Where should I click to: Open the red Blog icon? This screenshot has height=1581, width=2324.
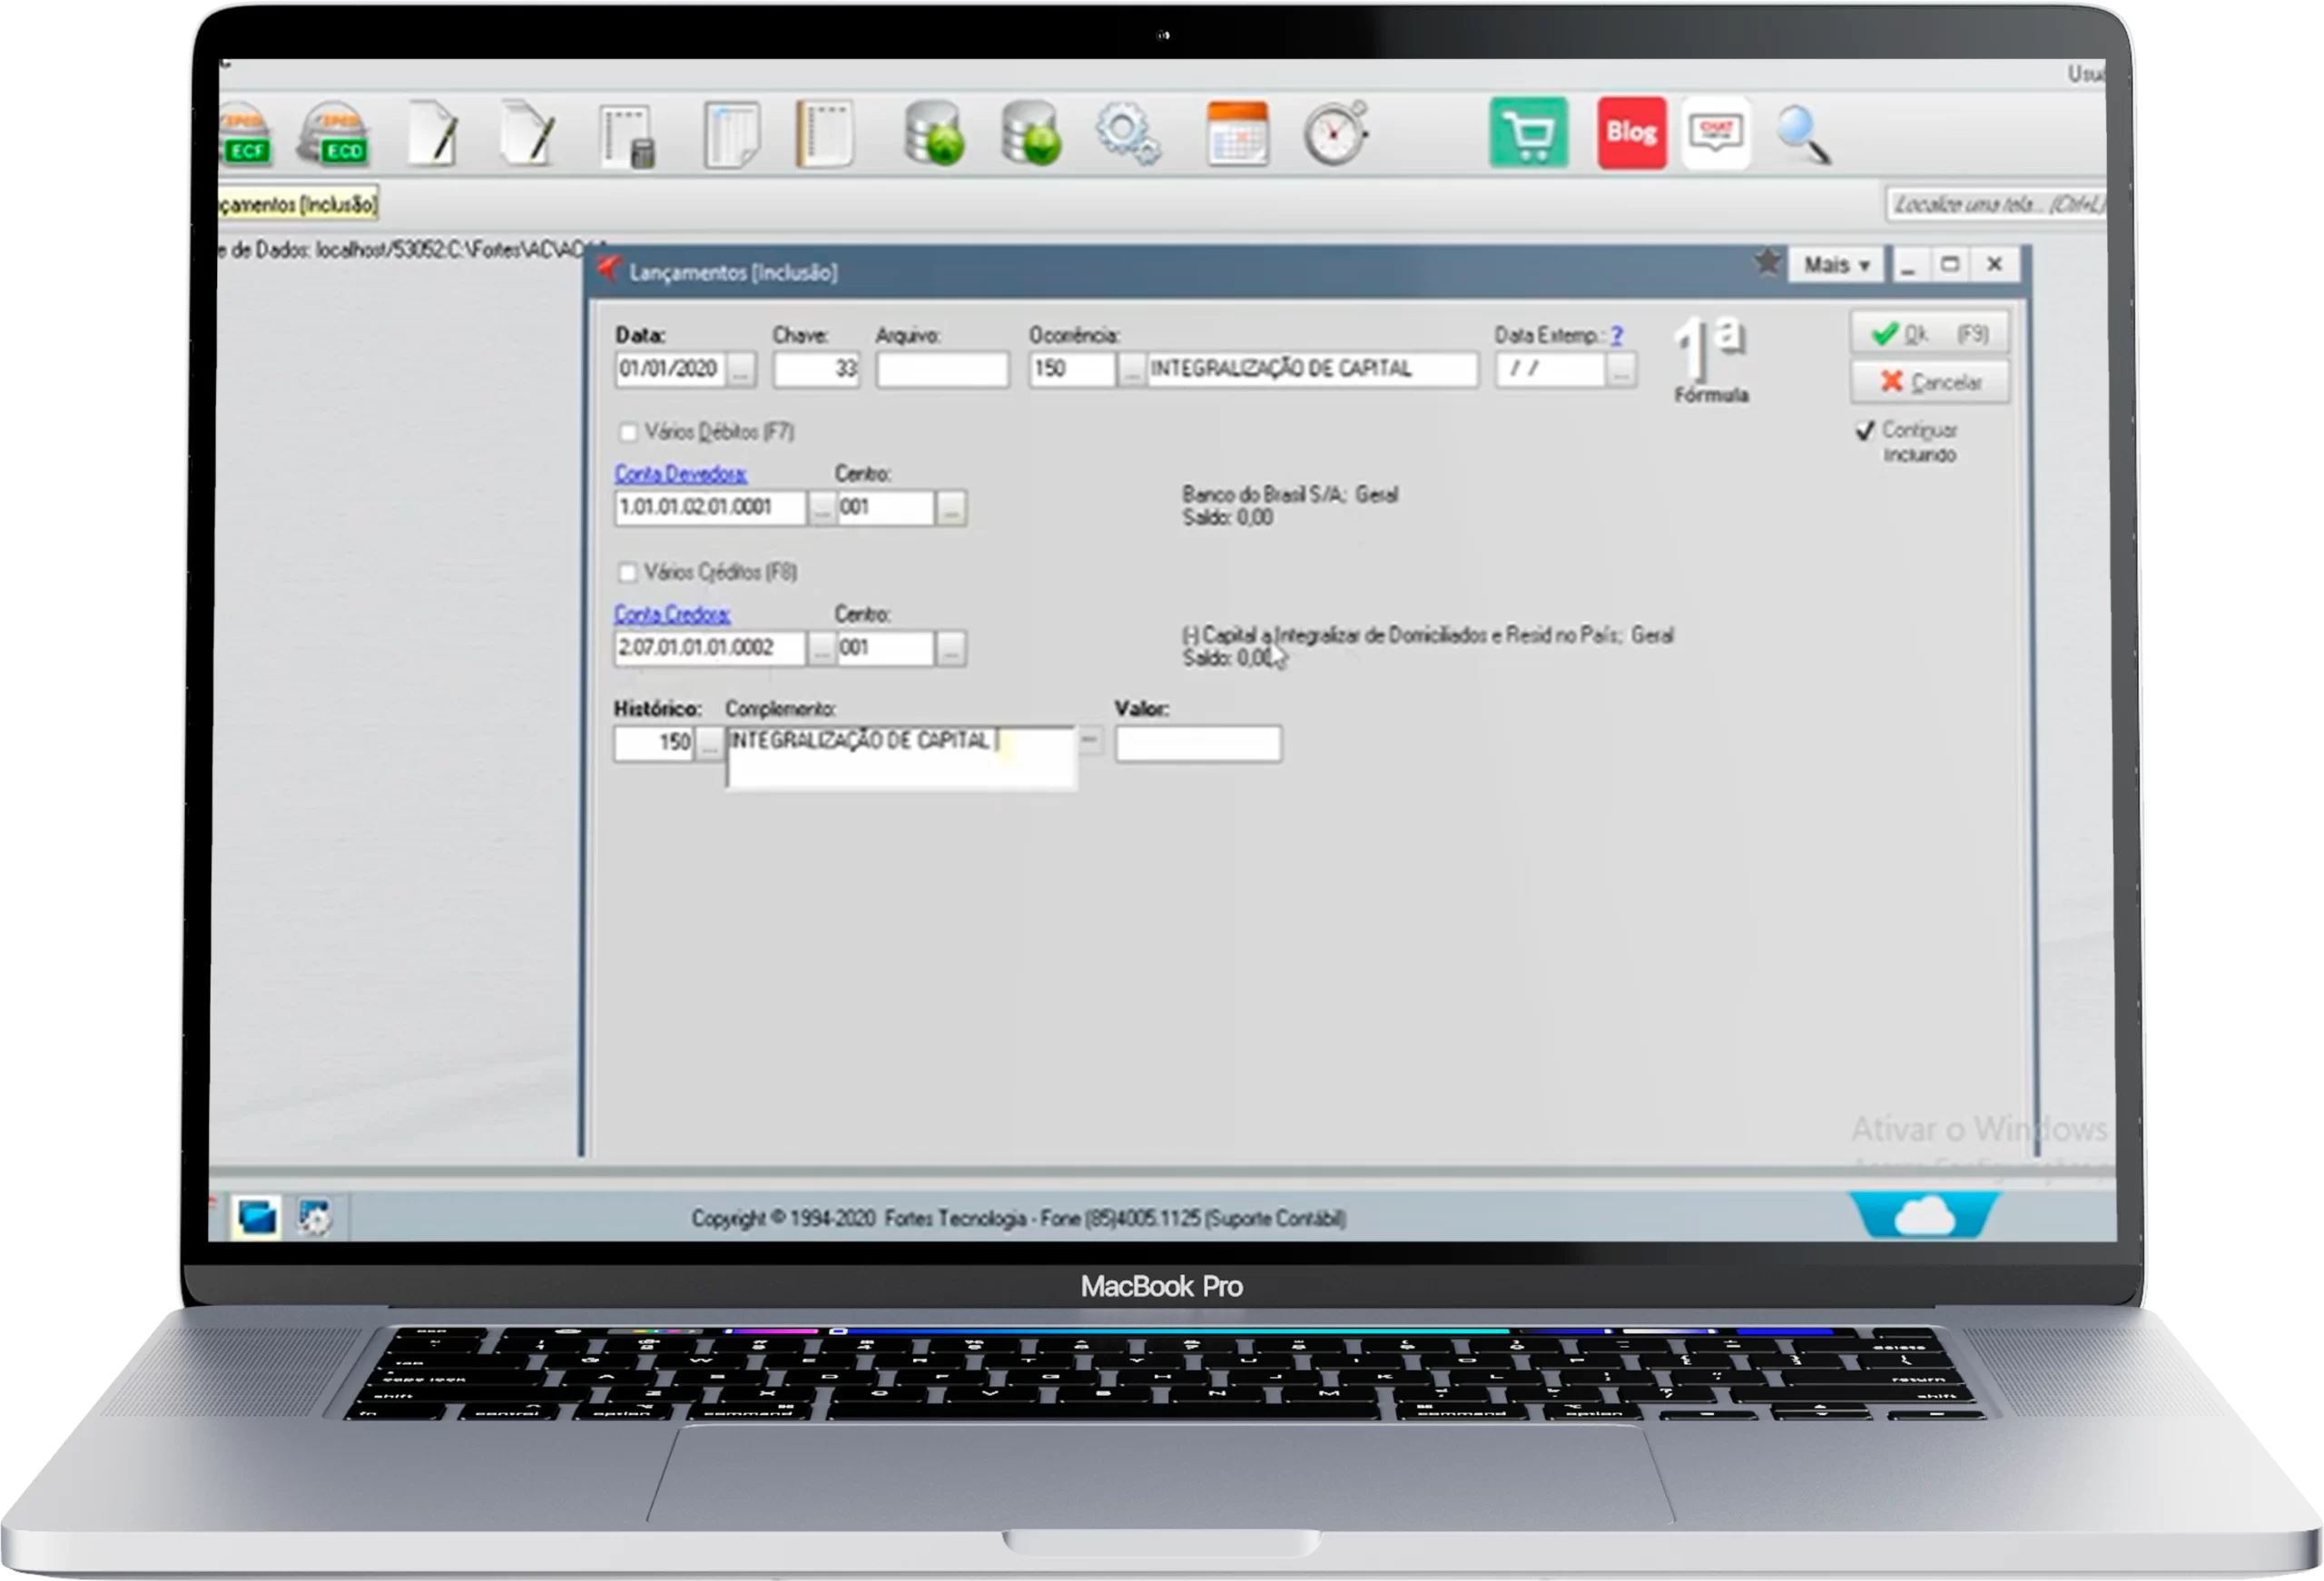click(1631, 133)
